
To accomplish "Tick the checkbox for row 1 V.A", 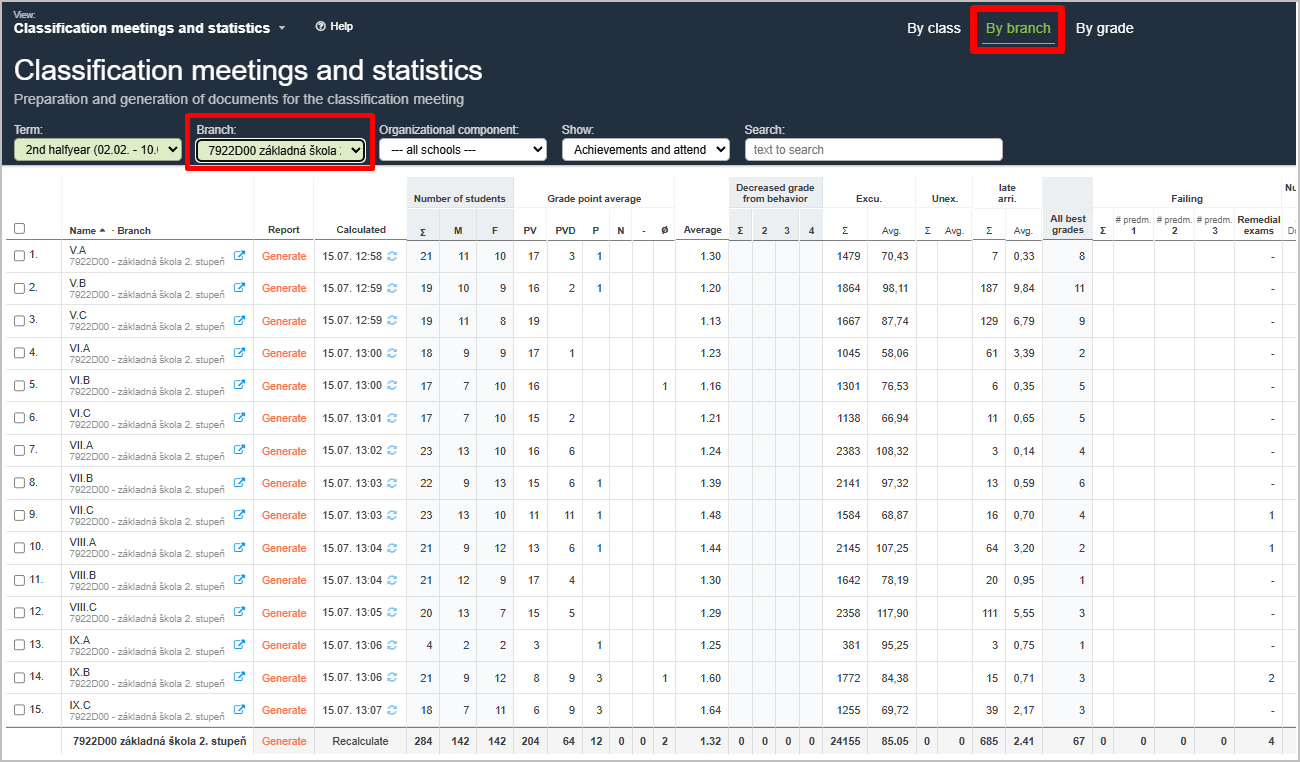I will (20, 256).
